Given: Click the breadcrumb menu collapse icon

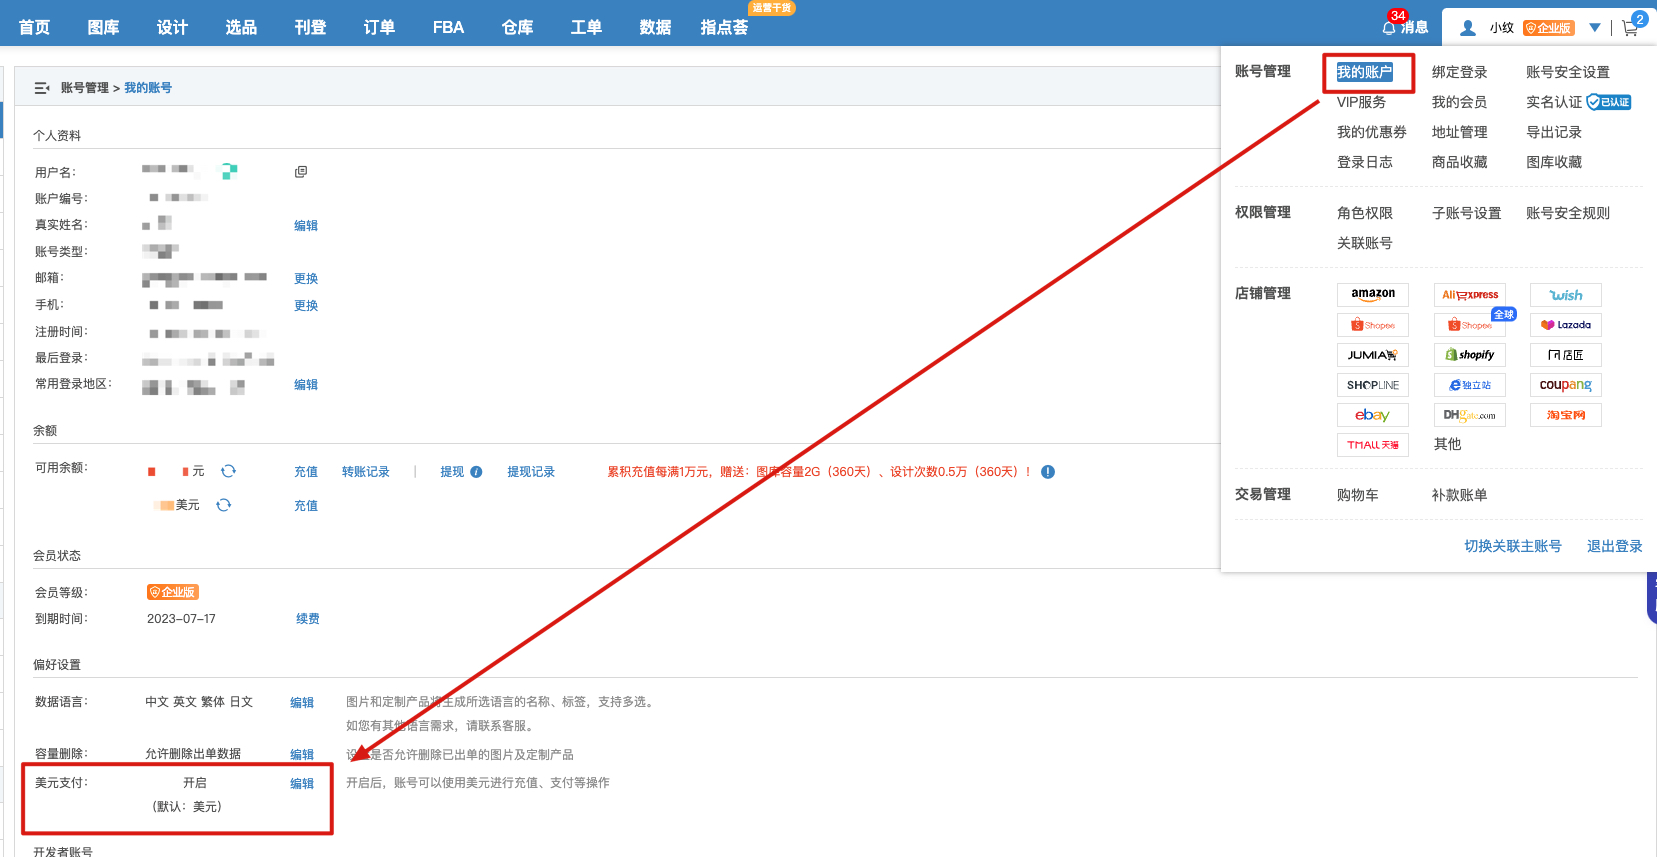Looking at the screenshot, I should coord(42,88).
